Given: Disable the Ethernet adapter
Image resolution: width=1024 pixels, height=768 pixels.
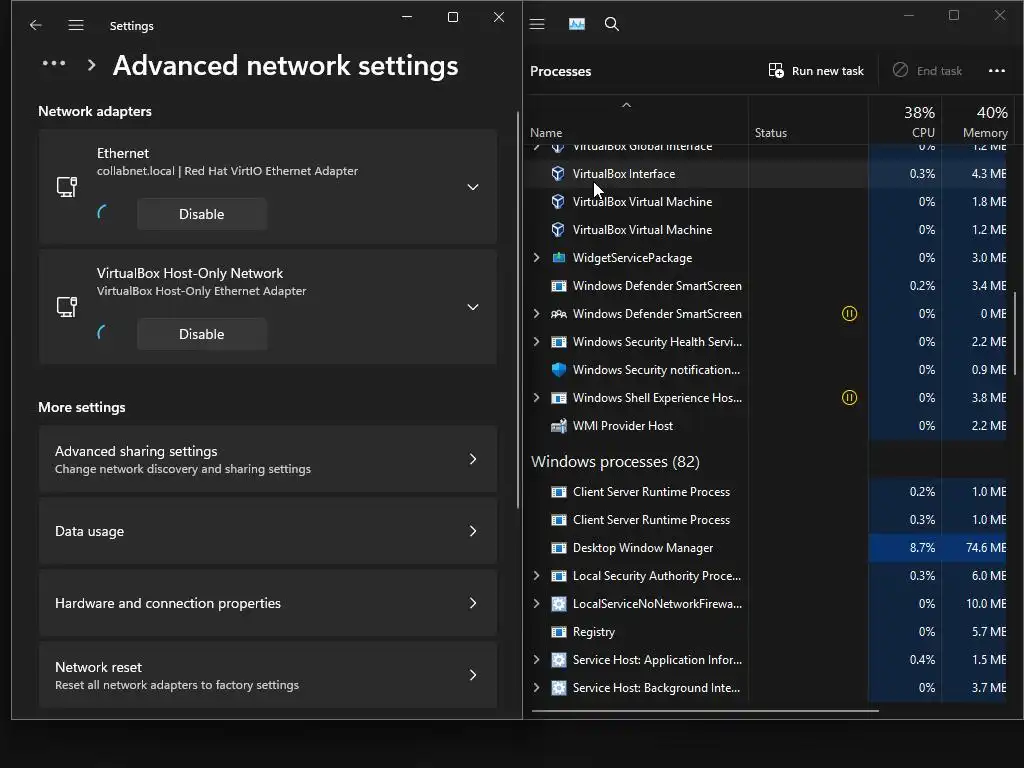Looking at the screenshot, I should pos(201,214).
